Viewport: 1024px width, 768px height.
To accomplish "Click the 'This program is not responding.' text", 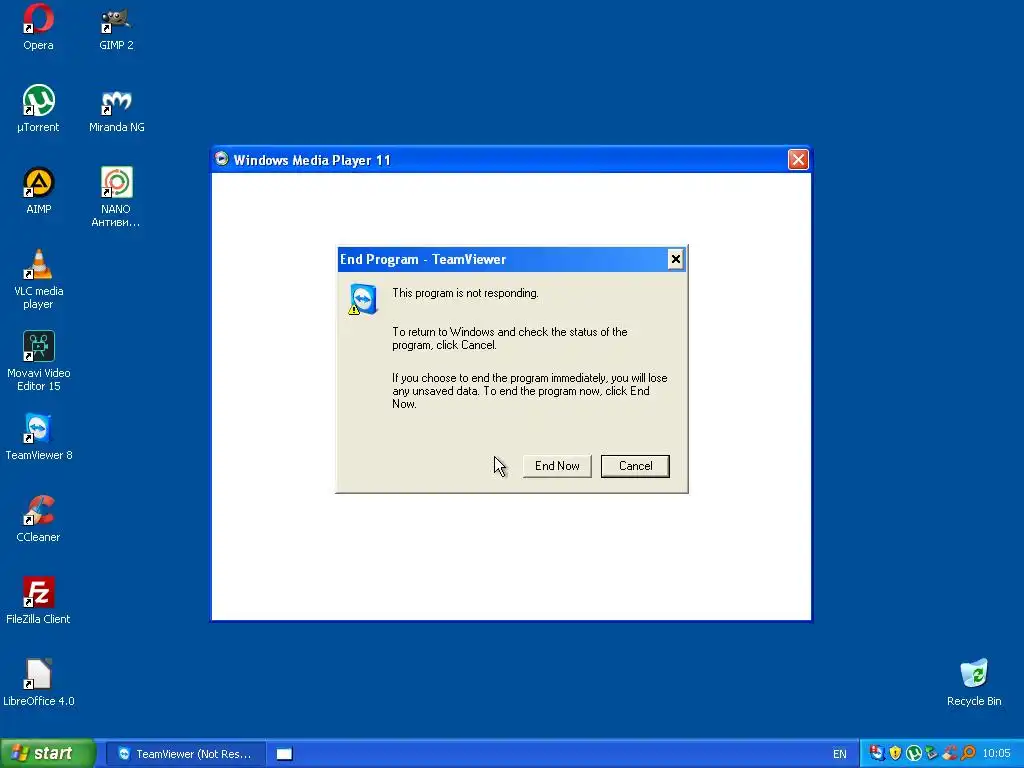I will click(465, 293).
